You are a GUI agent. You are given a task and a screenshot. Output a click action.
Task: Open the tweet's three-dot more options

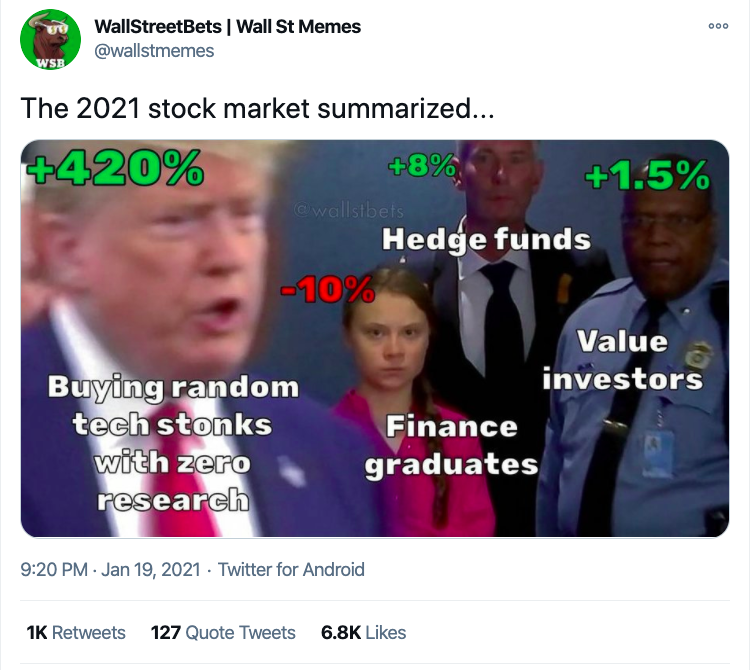pyautogui.click(x=718, y=27)
